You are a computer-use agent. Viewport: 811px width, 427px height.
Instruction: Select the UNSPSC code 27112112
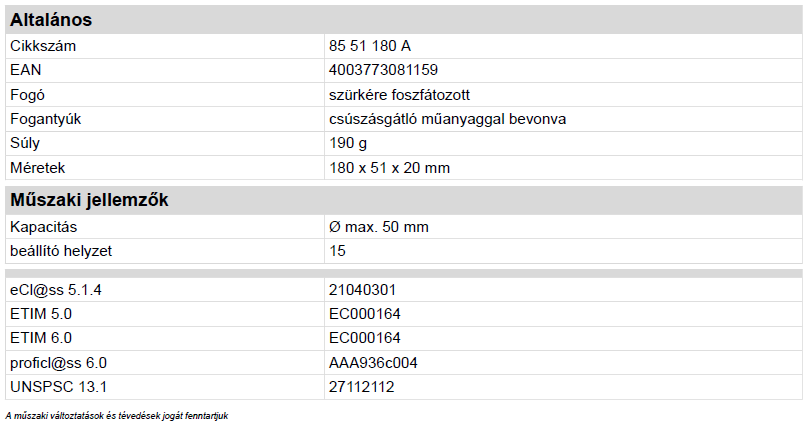363,386
